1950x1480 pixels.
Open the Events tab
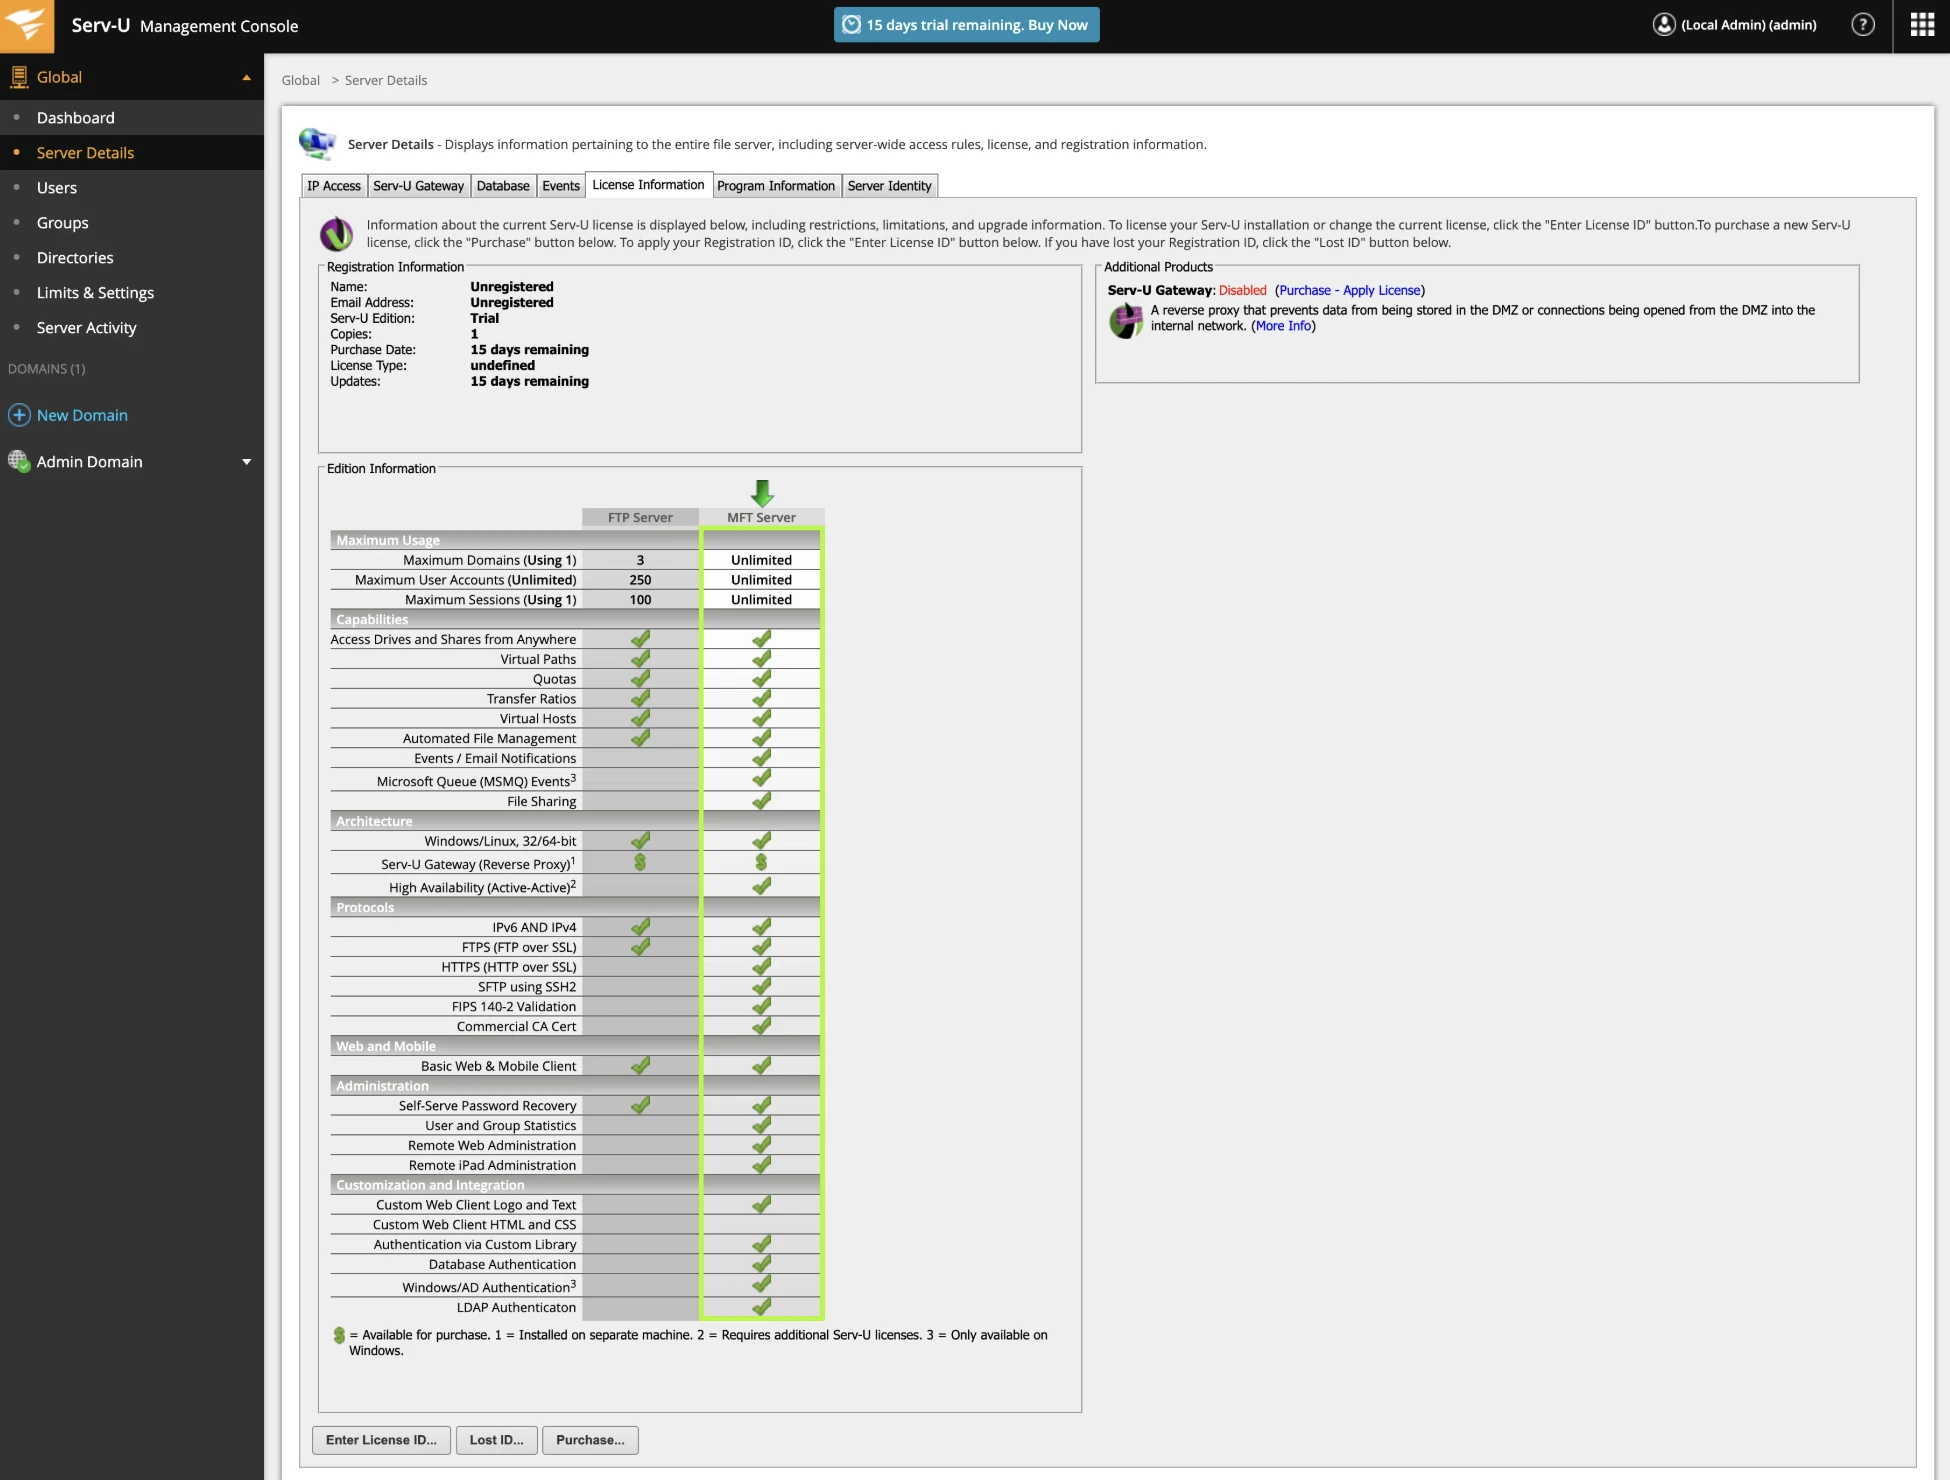coord(561,186)
